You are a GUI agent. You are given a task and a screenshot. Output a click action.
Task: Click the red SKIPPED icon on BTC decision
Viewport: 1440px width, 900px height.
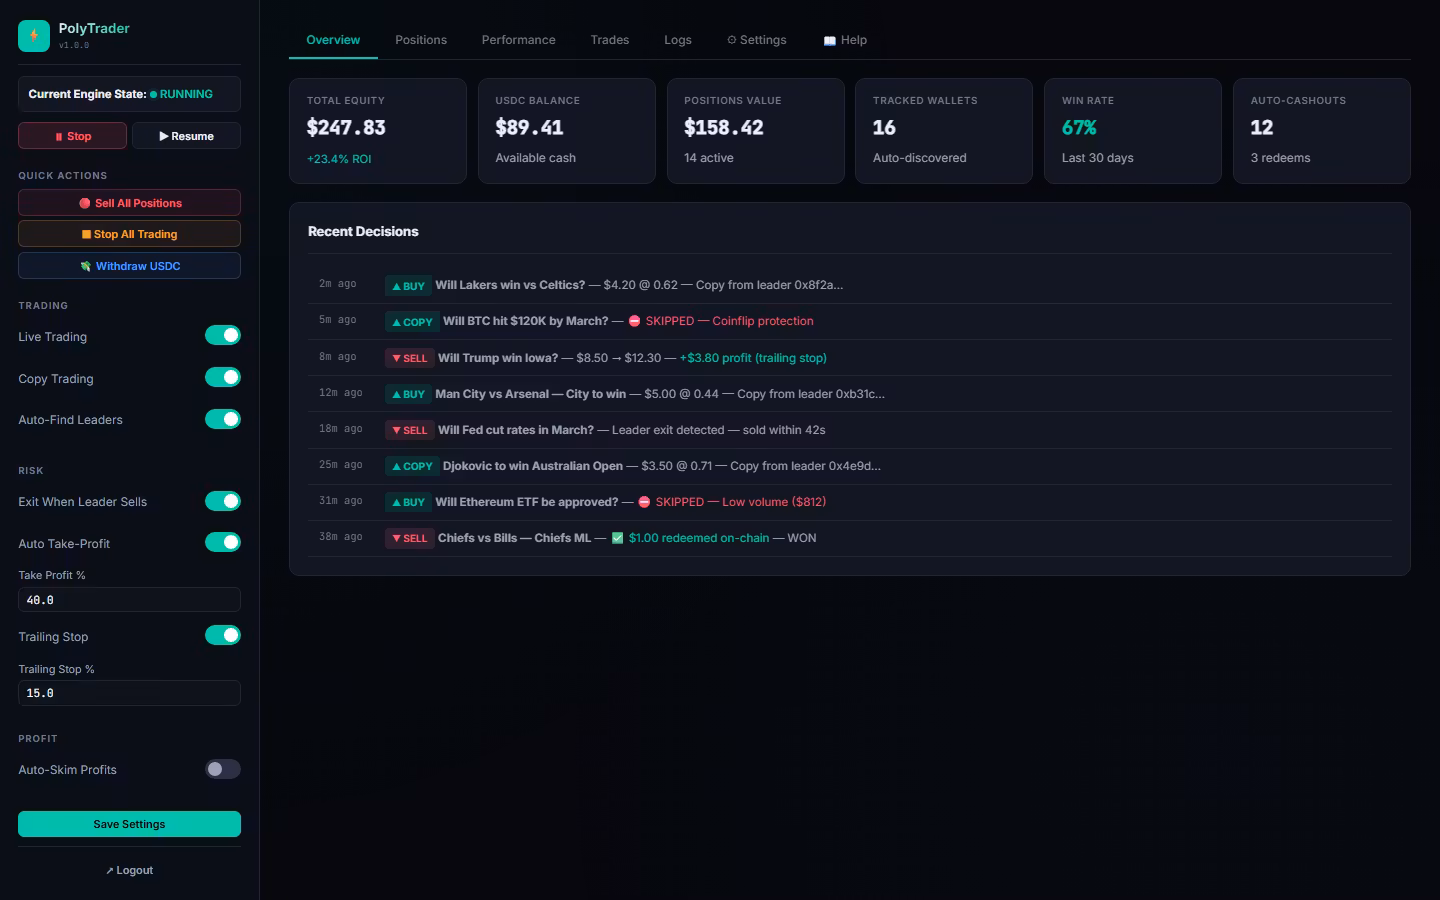(634, 321)
